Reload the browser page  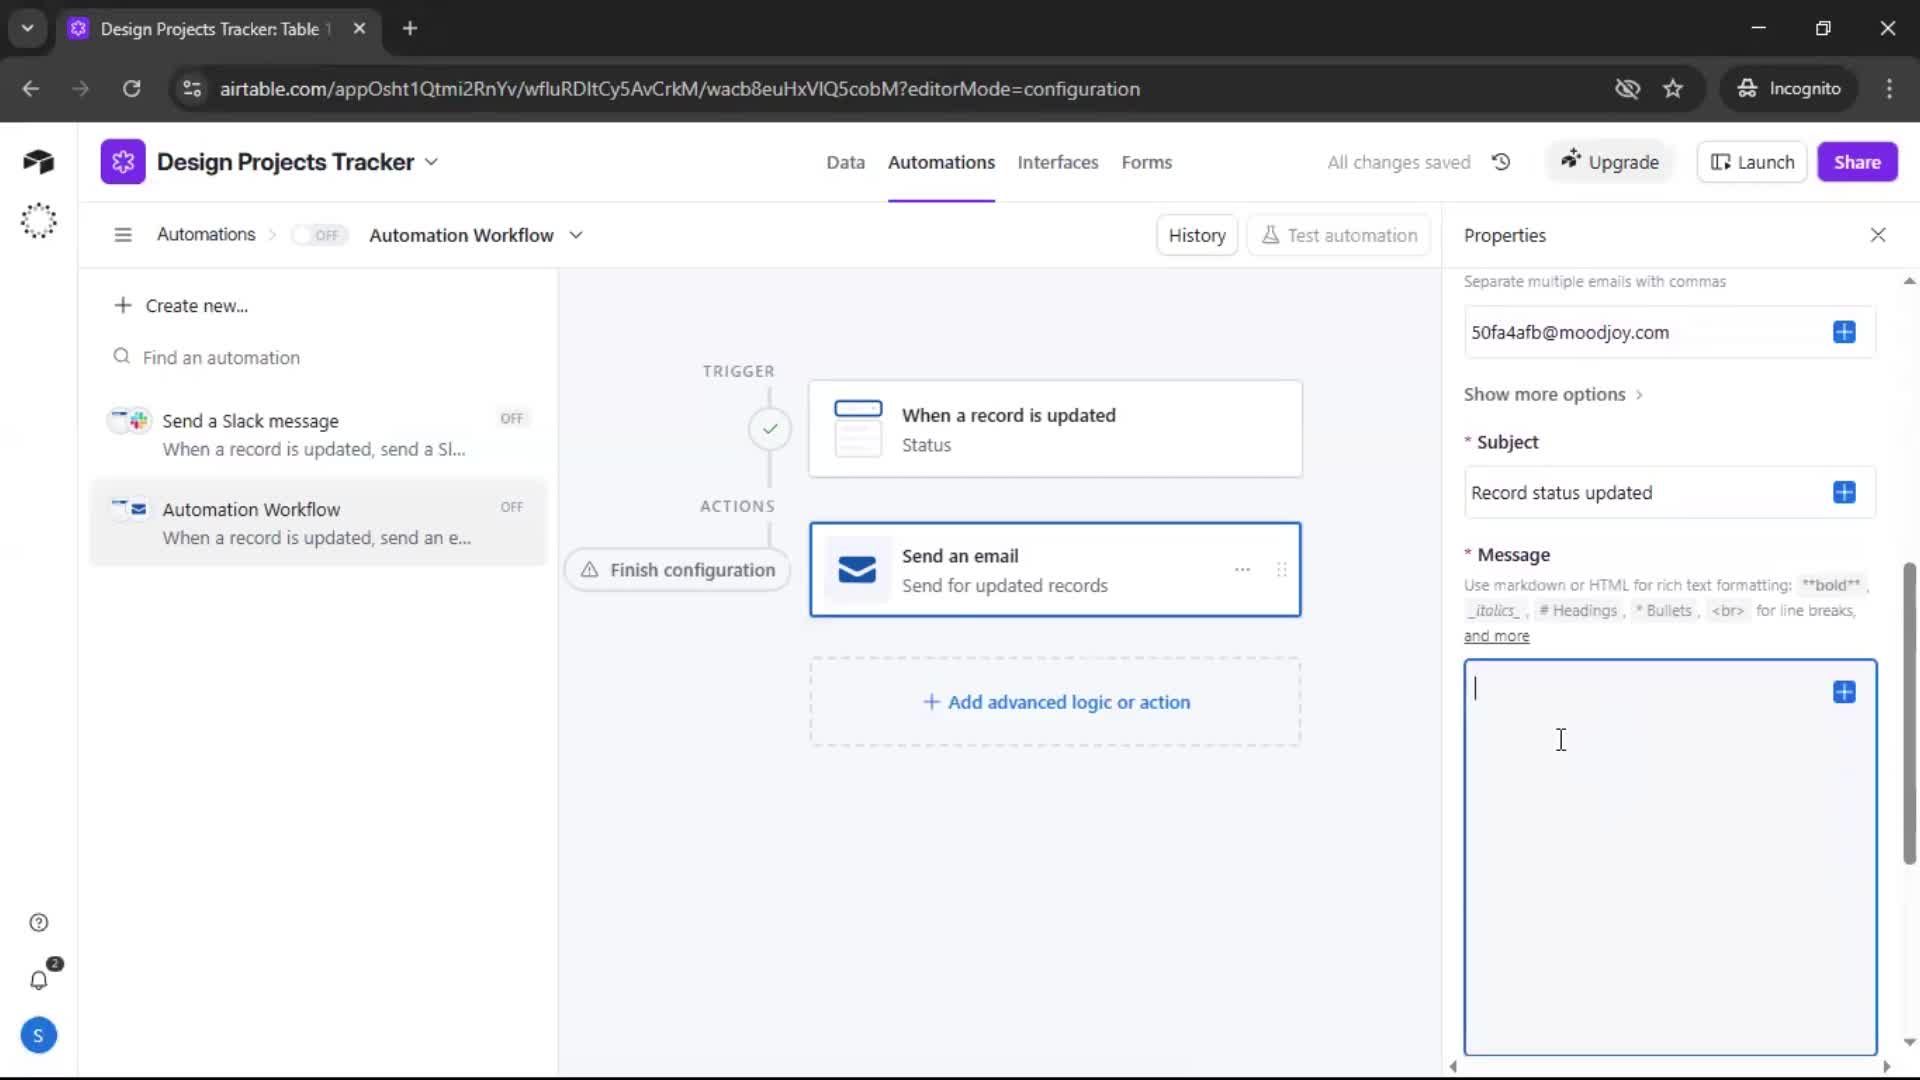131,89
